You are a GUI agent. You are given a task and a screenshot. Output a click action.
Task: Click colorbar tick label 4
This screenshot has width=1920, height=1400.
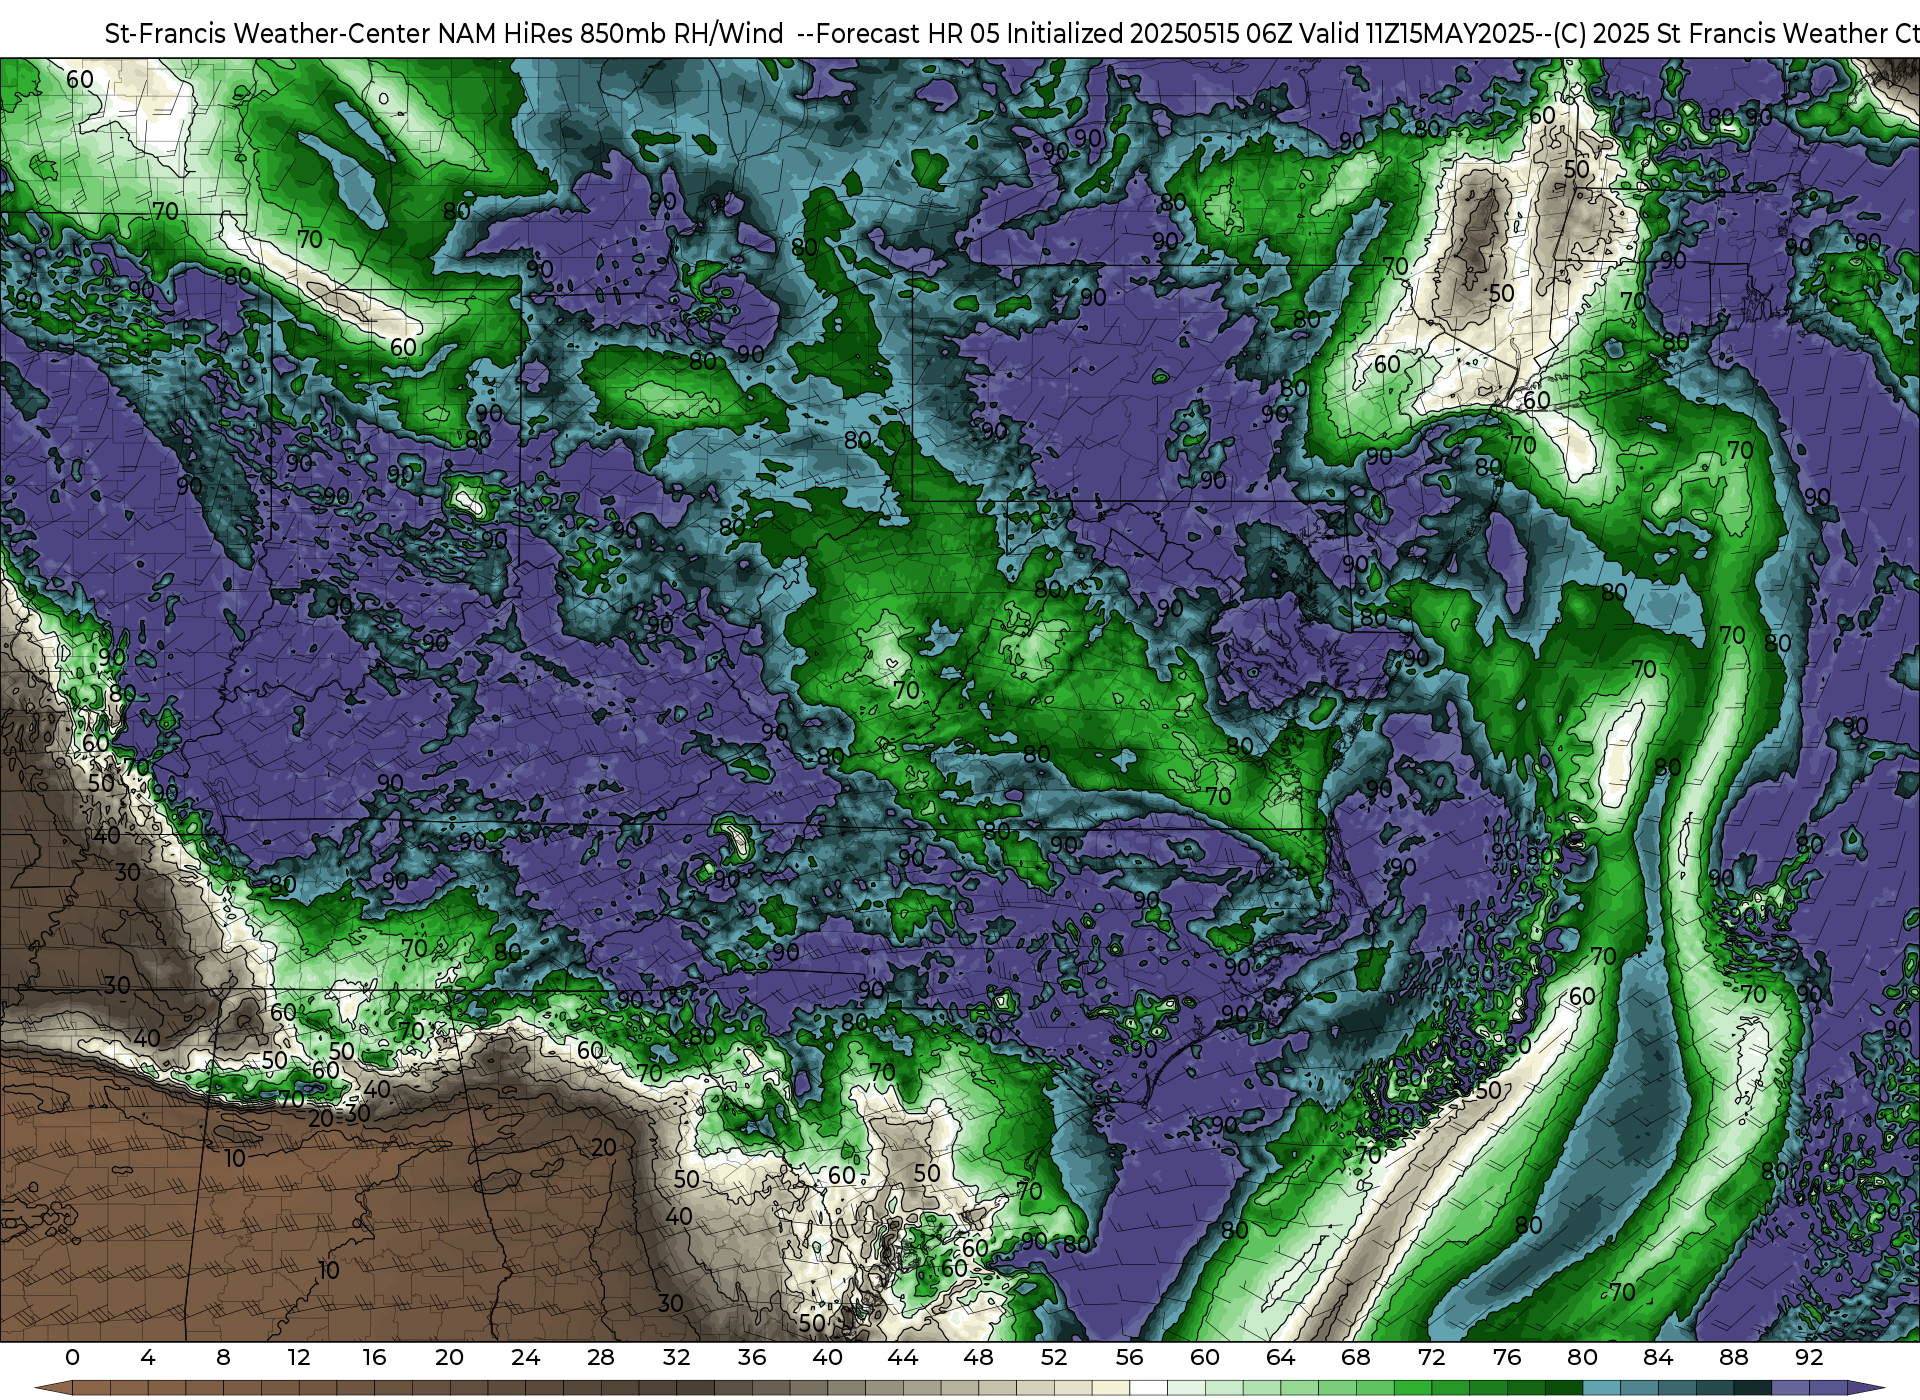click(148, 1357)
